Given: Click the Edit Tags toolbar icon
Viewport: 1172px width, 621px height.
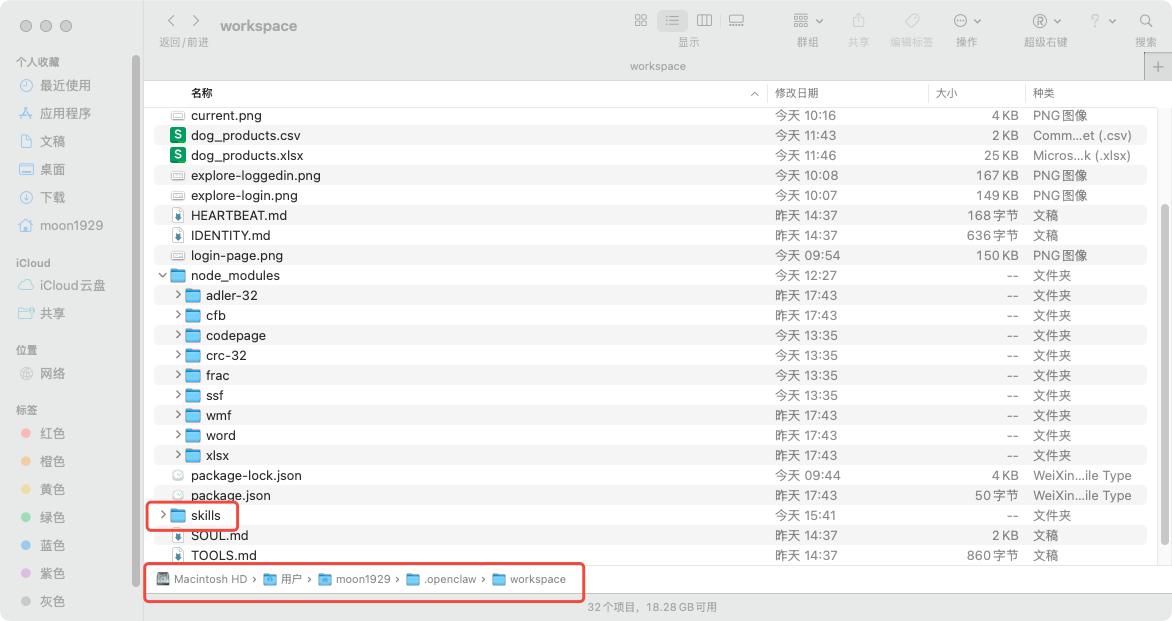Looking at the screenshot, I should [x=911, y=21].
